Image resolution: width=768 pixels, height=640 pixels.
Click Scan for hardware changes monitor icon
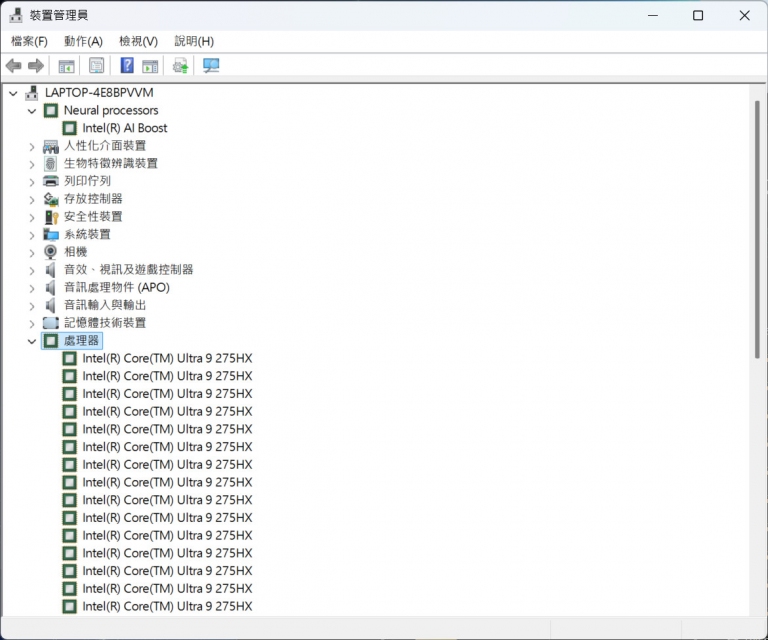tap(211, 66)
